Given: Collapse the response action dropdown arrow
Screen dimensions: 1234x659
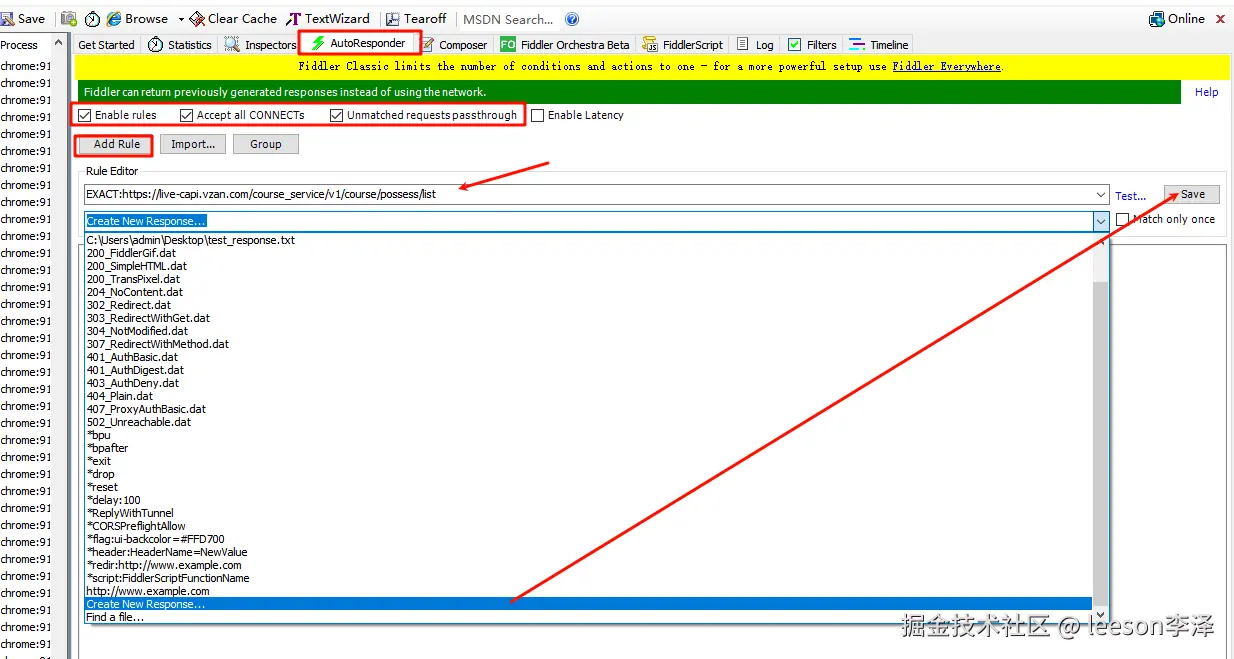Looking at the screenshot, I should coord(1101,221).
